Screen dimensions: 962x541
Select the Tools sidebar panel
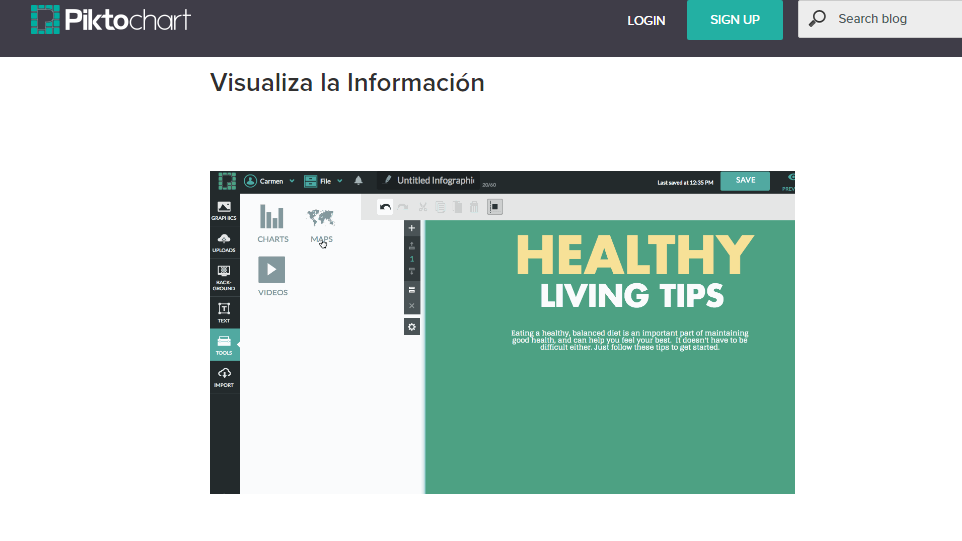(224, 345)
